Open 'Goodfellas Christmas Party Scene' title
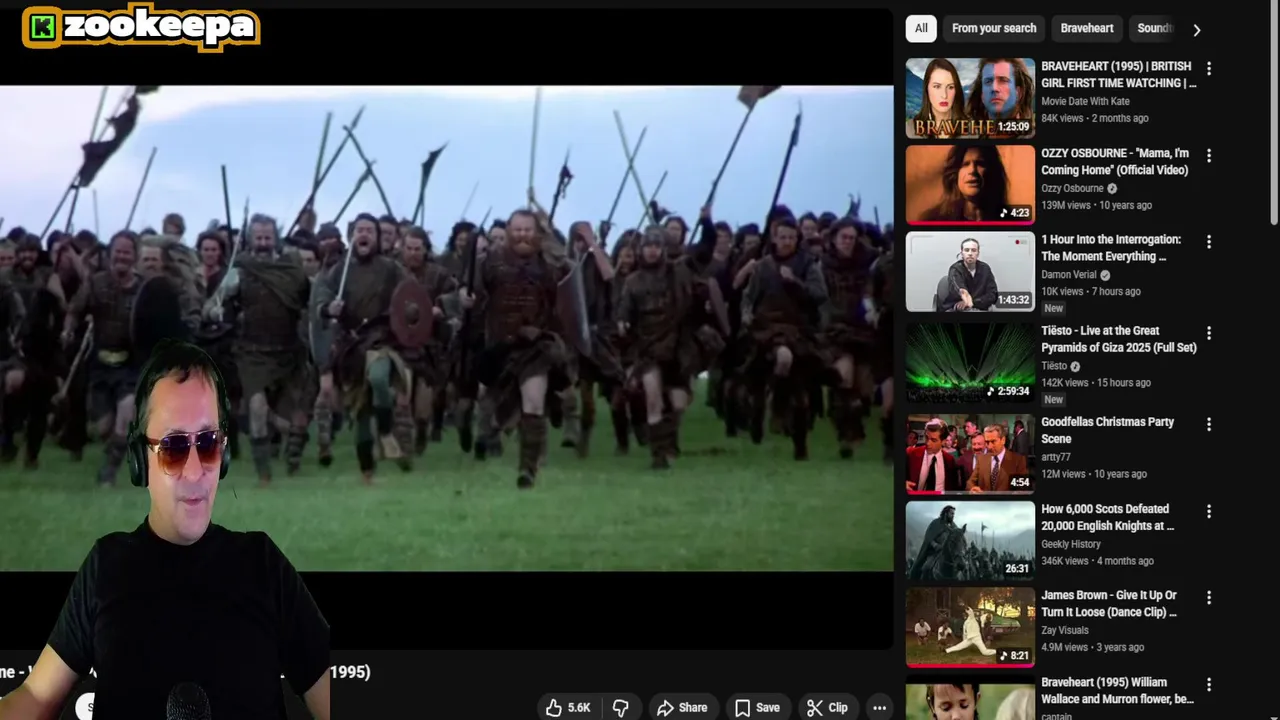 [x=1107, y=430]
